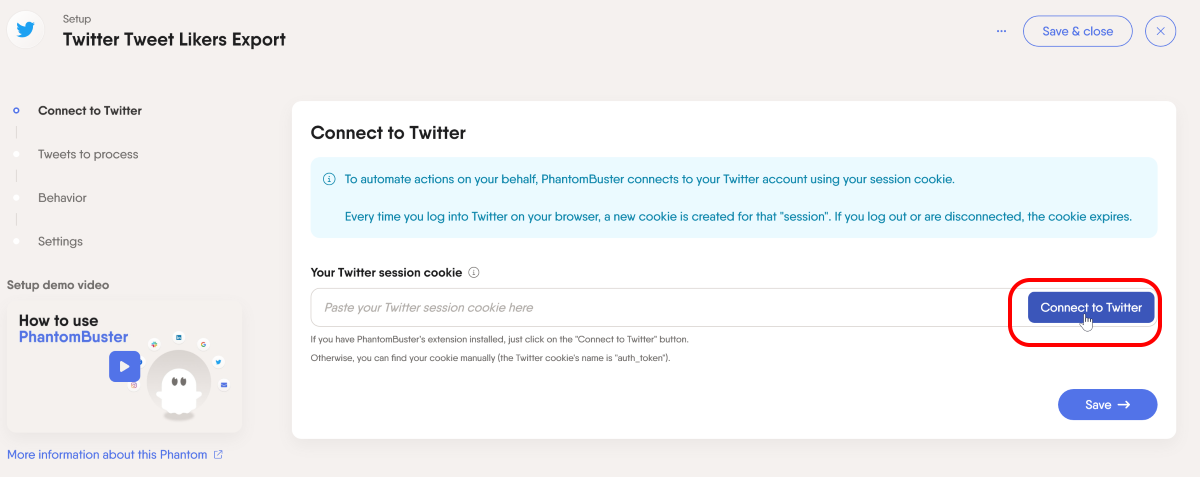Image resolution: width=1200 pixels, height=477 pixels.
Task: Go to the Tweets to process step
Action: click(x=88, y=155)
